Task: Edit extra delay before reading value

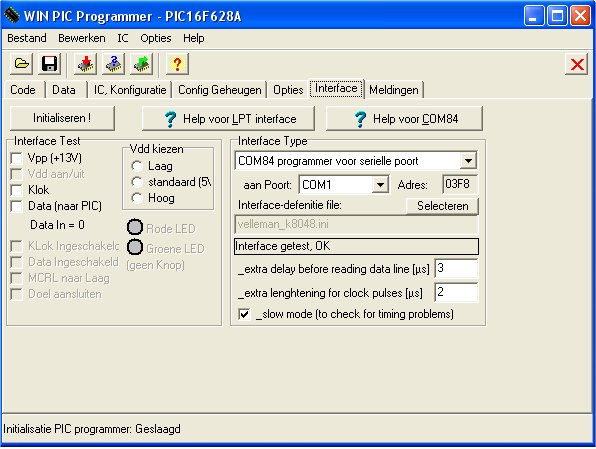Action: point(456,269)
